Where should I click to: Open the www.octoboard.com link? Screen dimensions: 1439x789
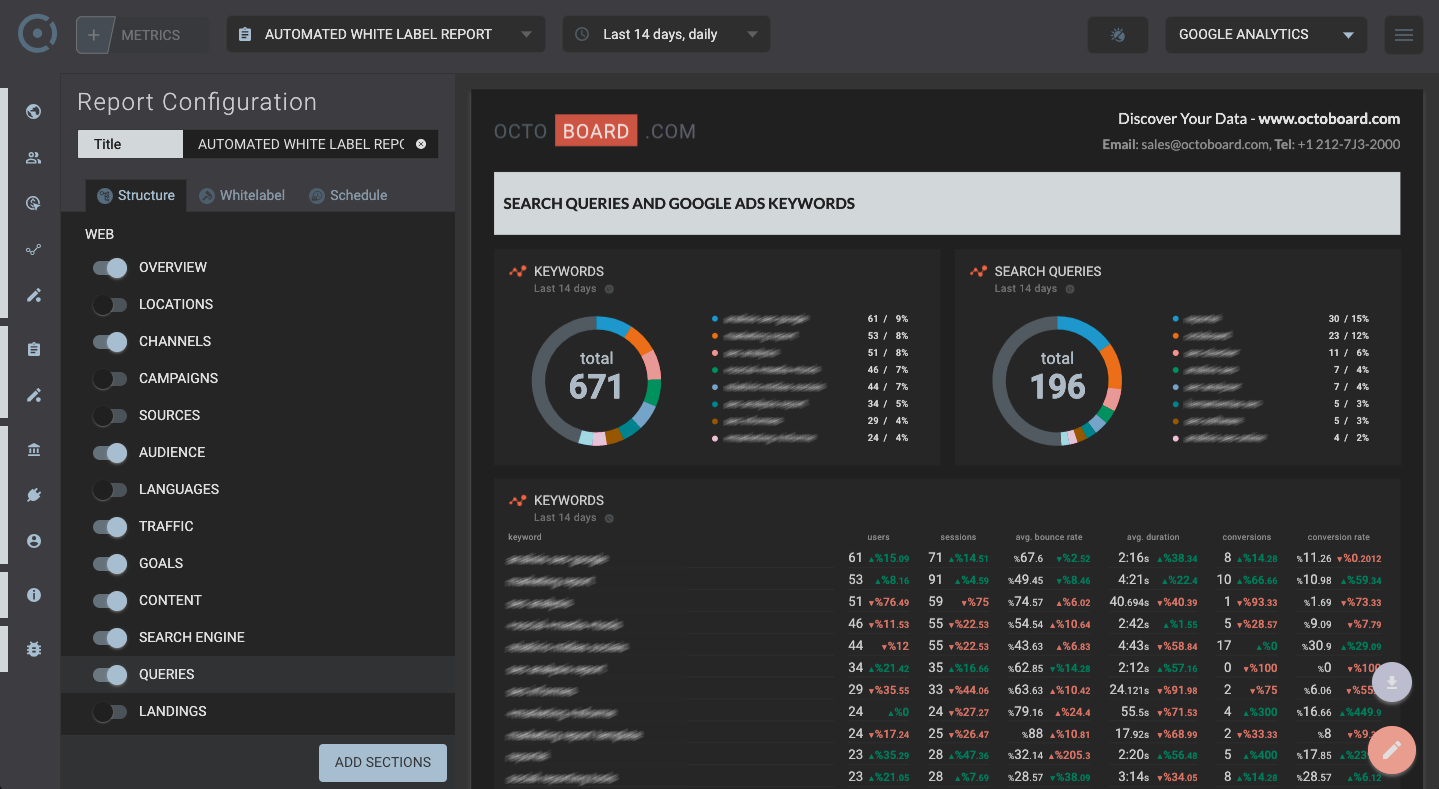pos(1329,119)
